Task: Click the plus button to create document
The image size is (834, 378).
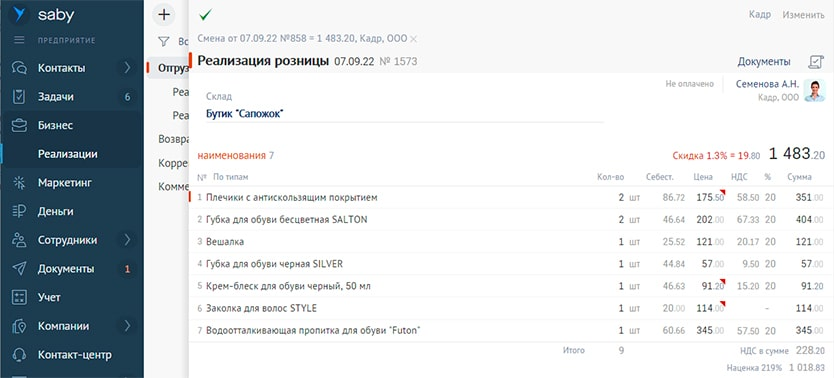Action: pos(164,14)
